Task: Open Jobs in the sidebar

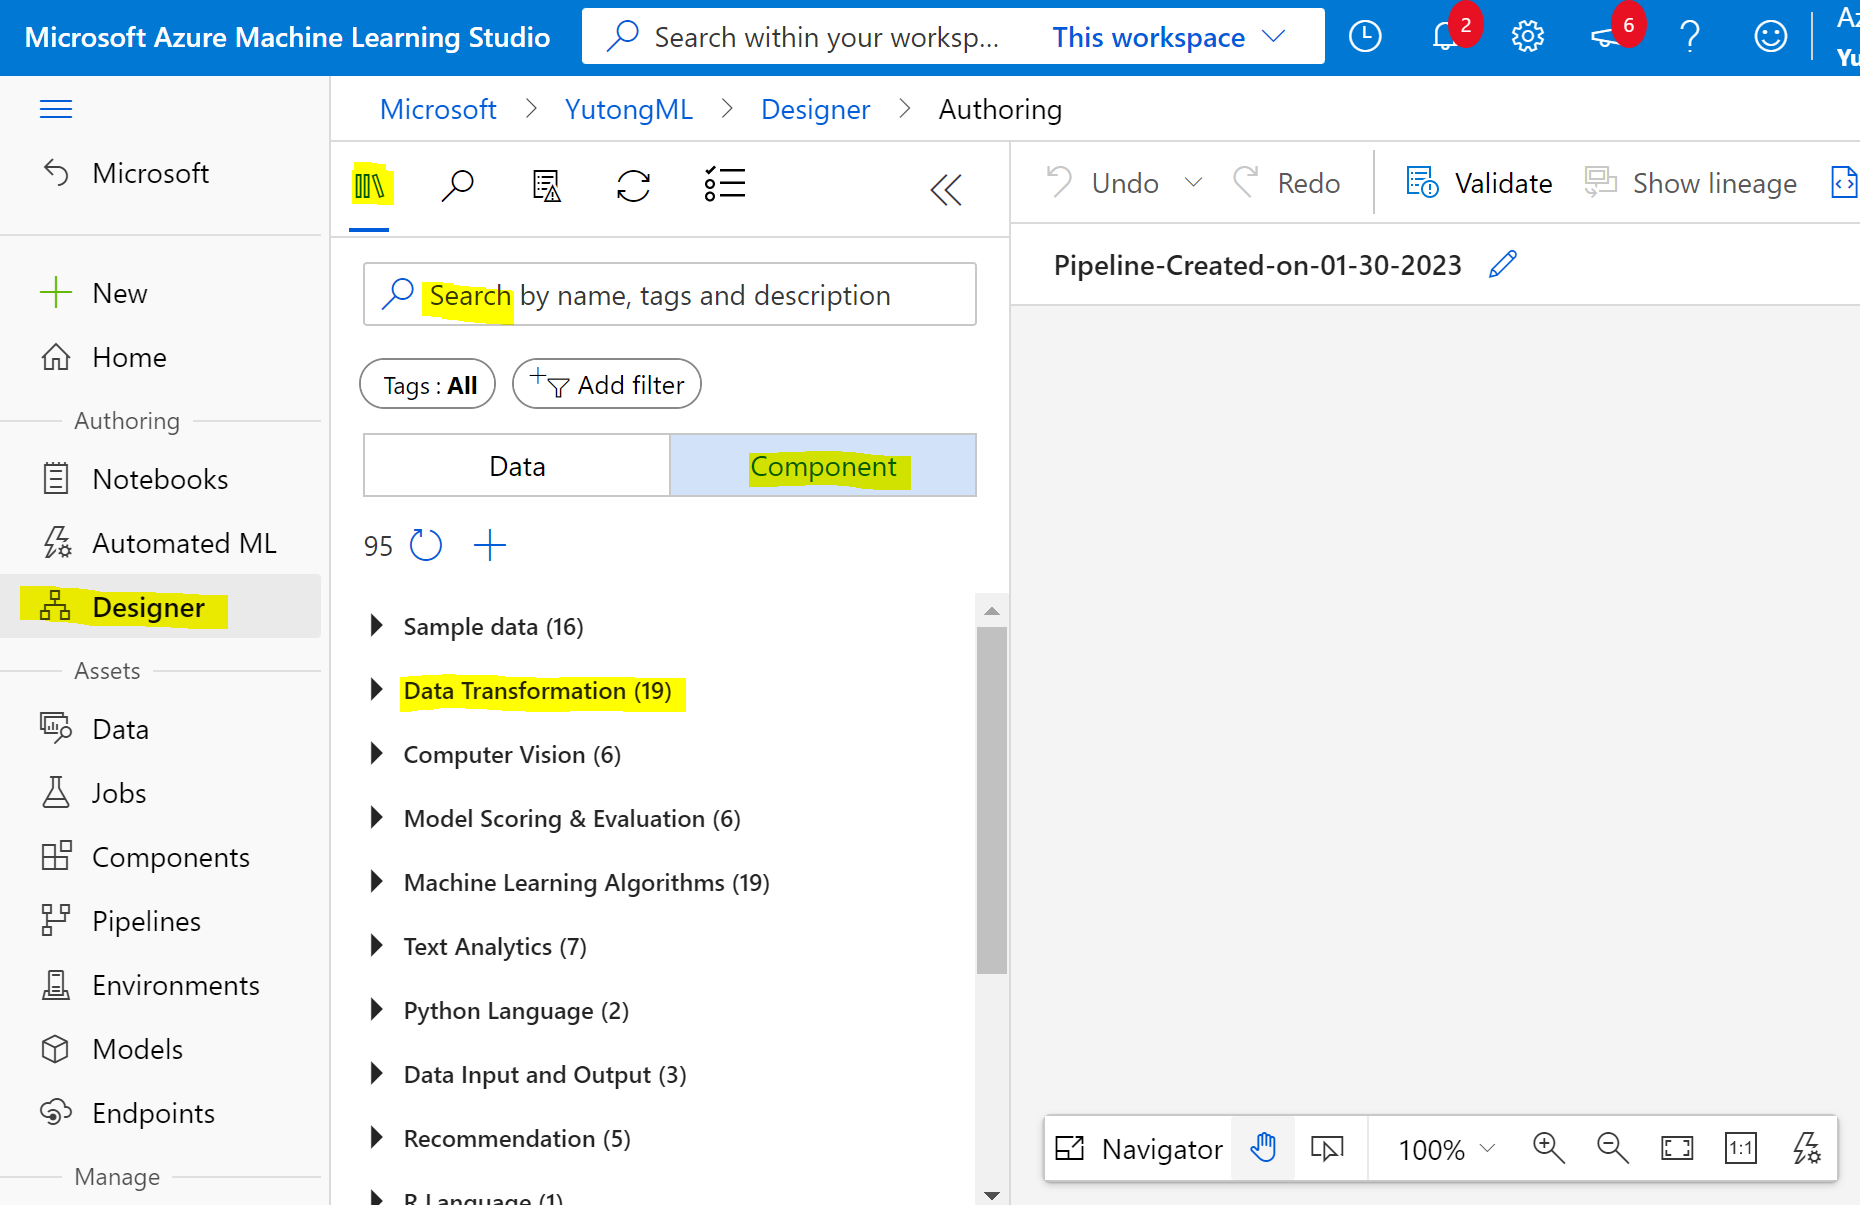Action: click(160, 793)
